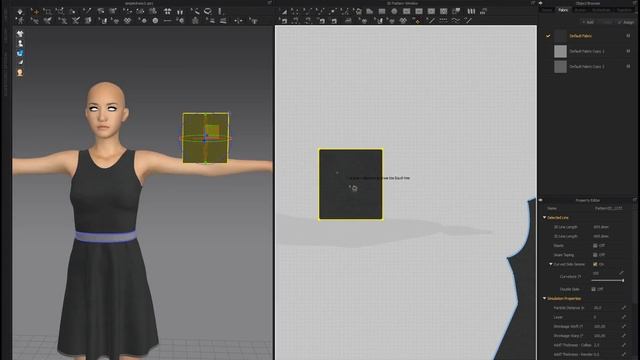Open the avatar display icon in viewport
Viewport: 640px width, 360px height.
tap(20, 43)
